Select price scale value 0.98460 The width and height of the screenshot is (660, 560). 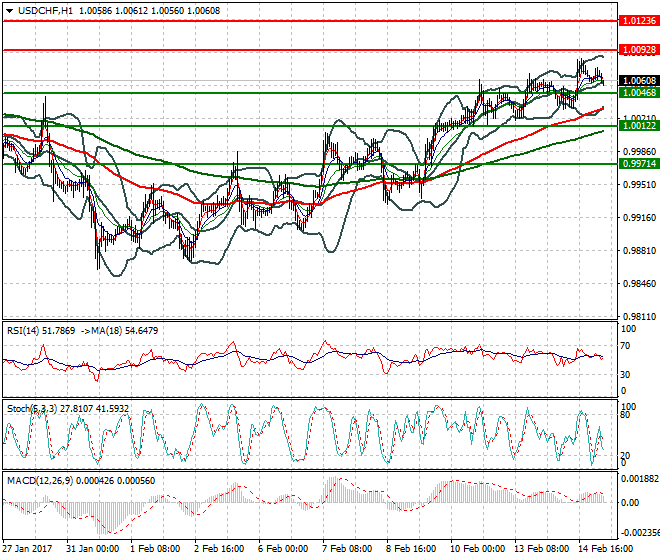click(639, 284)
